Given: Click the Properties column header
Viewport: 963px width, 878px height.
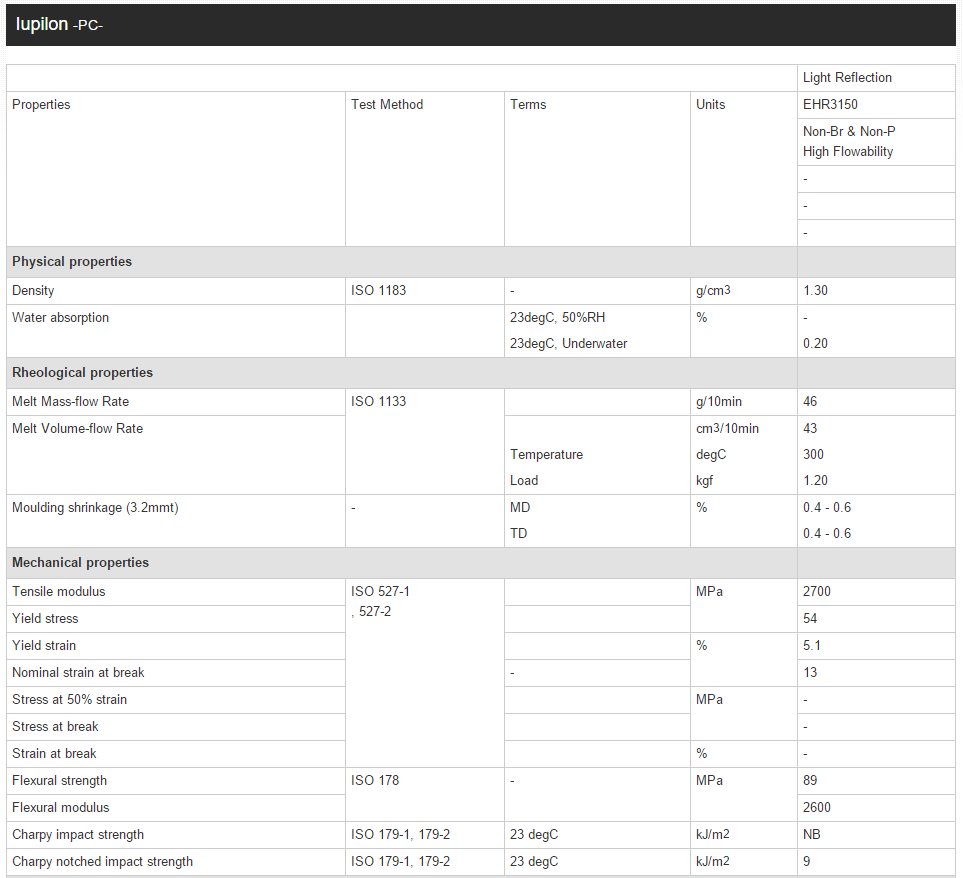Looking at the screenshot, I should [41, 104].
